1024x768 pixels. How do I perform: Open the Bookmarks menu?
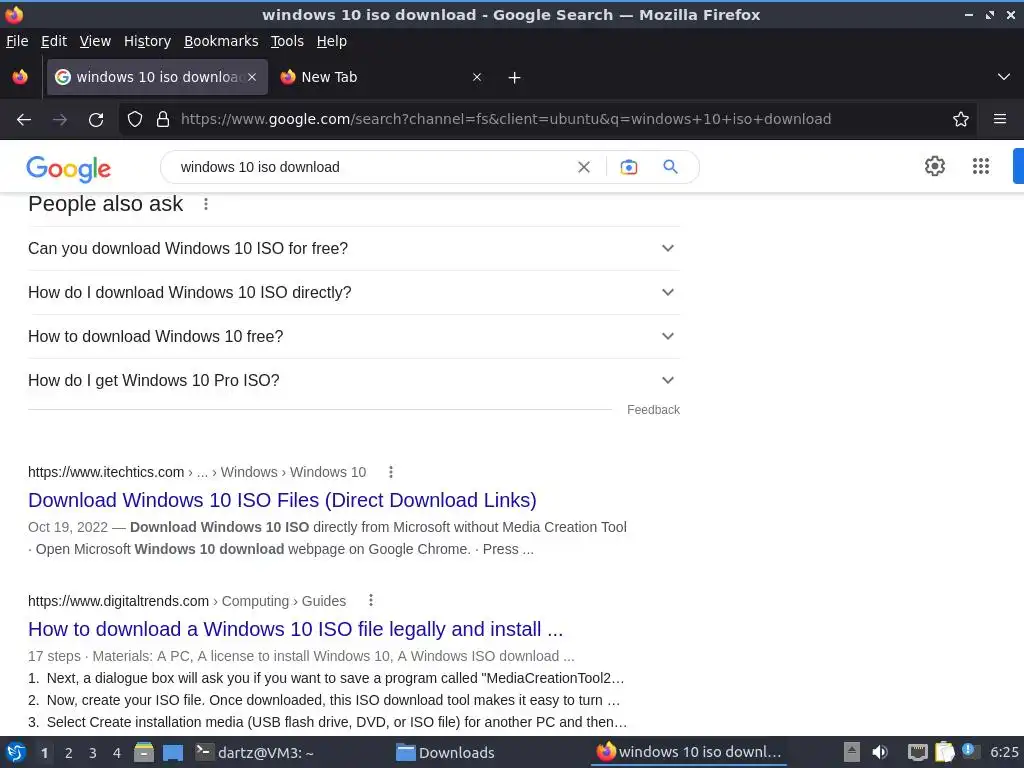221,41
